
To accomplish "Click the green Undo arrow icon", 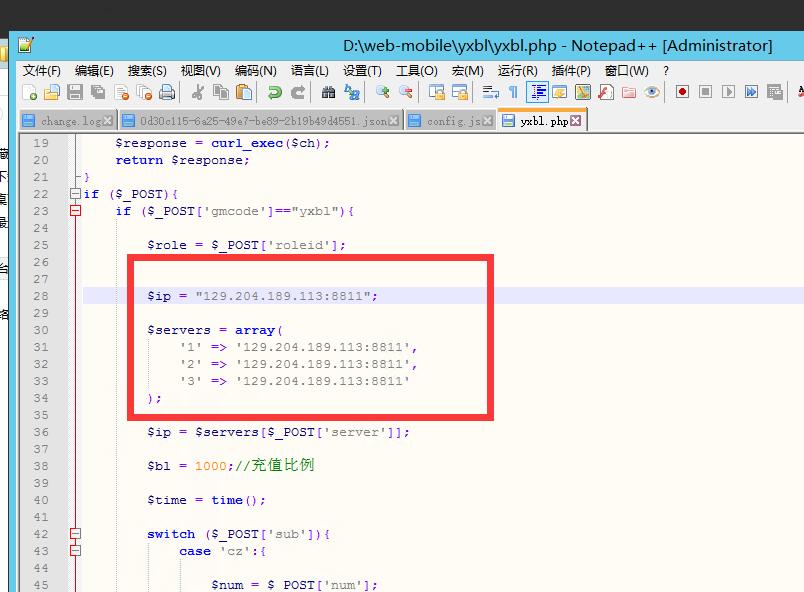I will click(x=274, y=92).
